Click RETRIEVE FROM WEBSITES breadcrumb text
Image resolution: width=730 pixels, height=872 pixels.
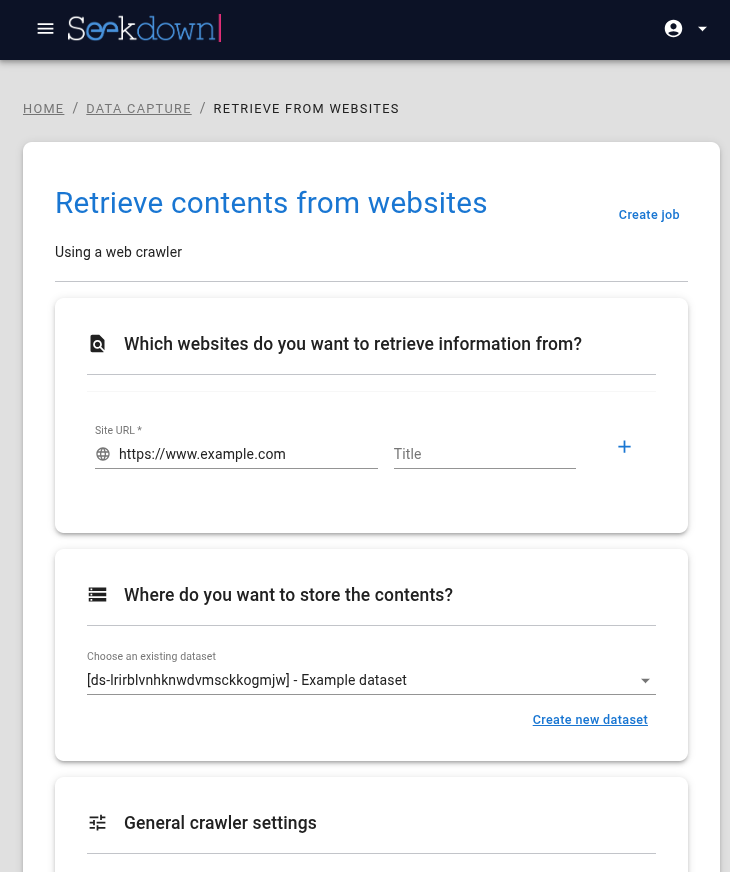point(306,108)
